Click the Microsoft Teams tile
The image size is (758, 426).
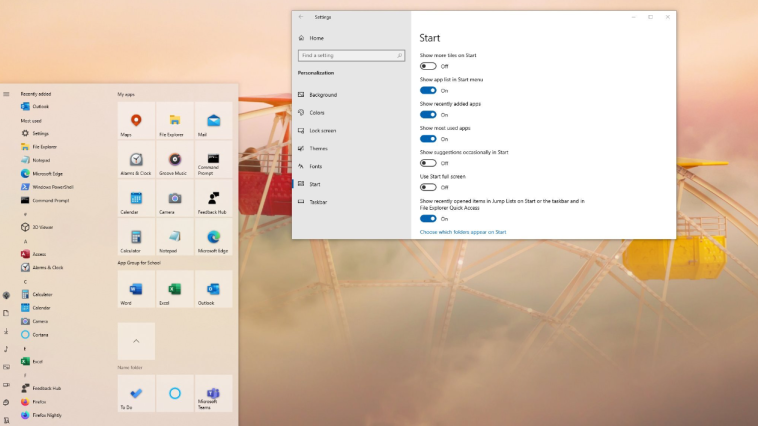pyautogui.click(x=213, y=393)
